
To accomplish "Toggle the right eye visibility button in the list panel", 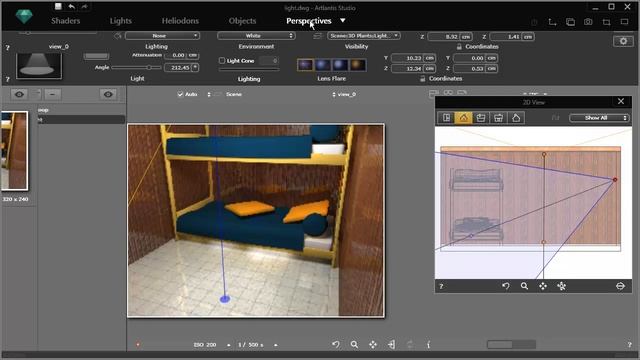I will tap(108, 94).
